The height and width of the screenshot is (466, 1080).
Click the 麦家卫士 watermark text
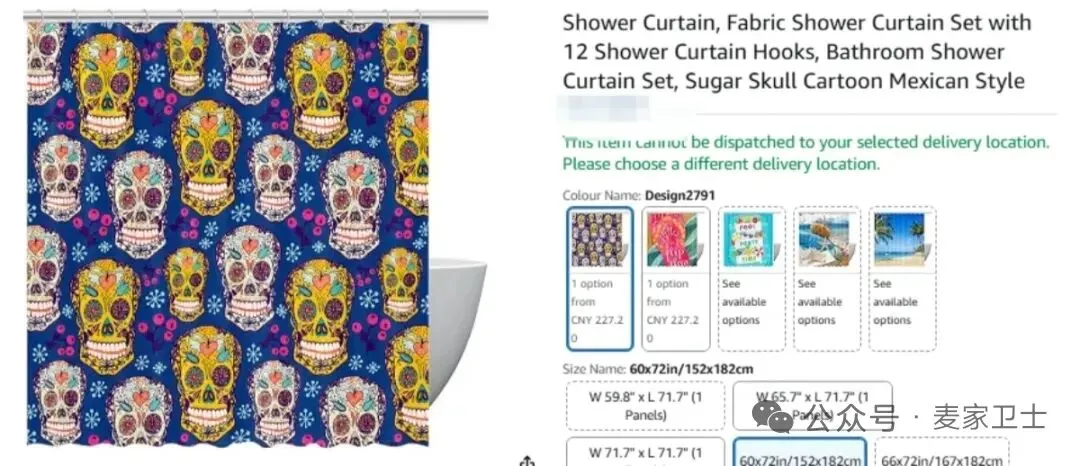(x=990, y=417)
